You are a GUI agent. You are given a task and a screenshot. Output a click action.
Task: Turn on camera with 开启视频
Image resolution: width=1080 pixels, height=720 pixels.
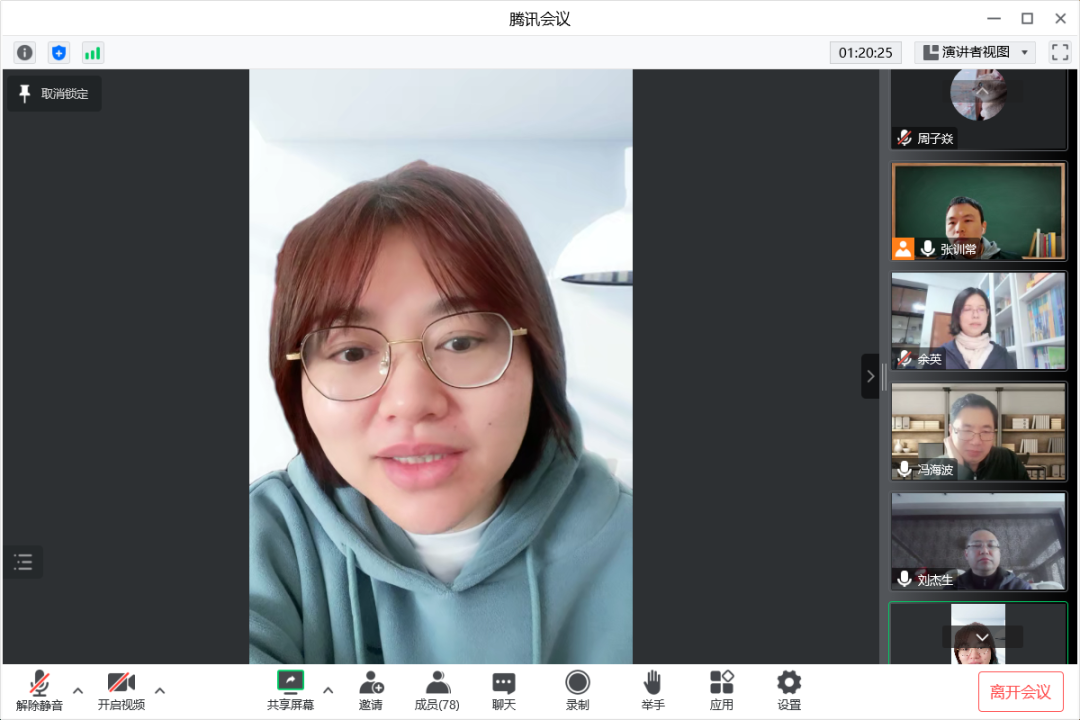[121, 690]
